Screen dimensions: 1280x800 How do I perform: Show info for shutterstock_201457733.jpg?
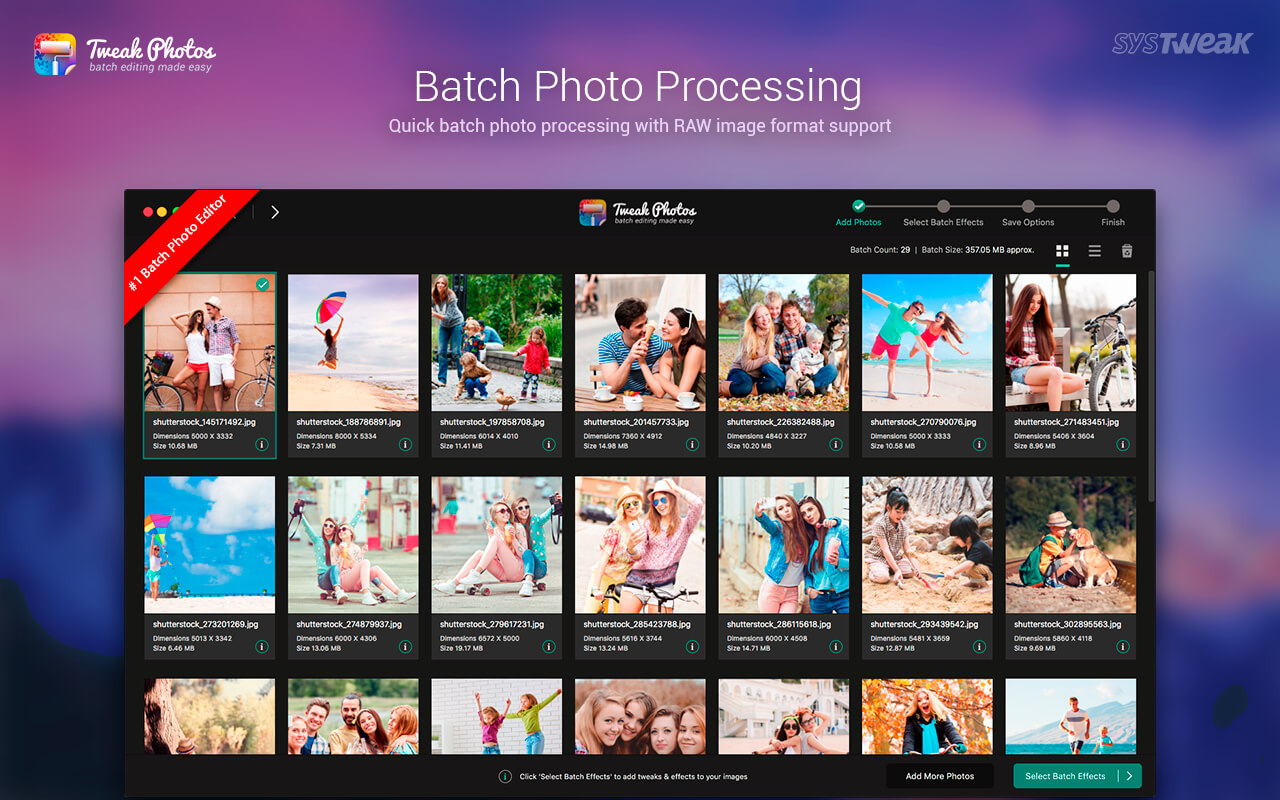coord(692,444)
